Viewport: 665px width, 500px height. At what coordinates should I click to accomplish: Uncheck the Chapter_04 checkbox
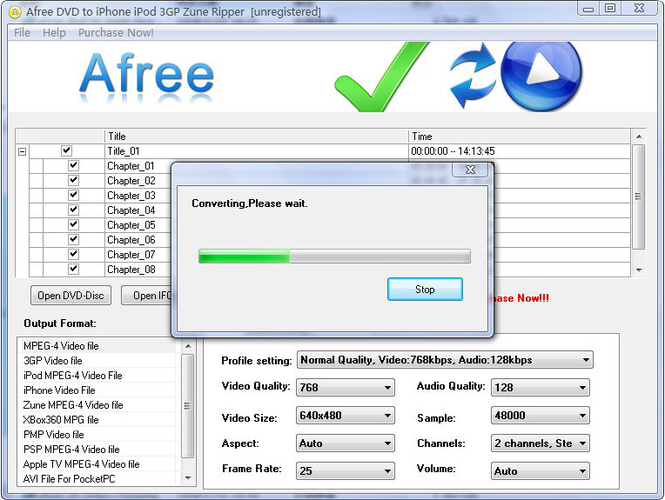tap(73, 210)
